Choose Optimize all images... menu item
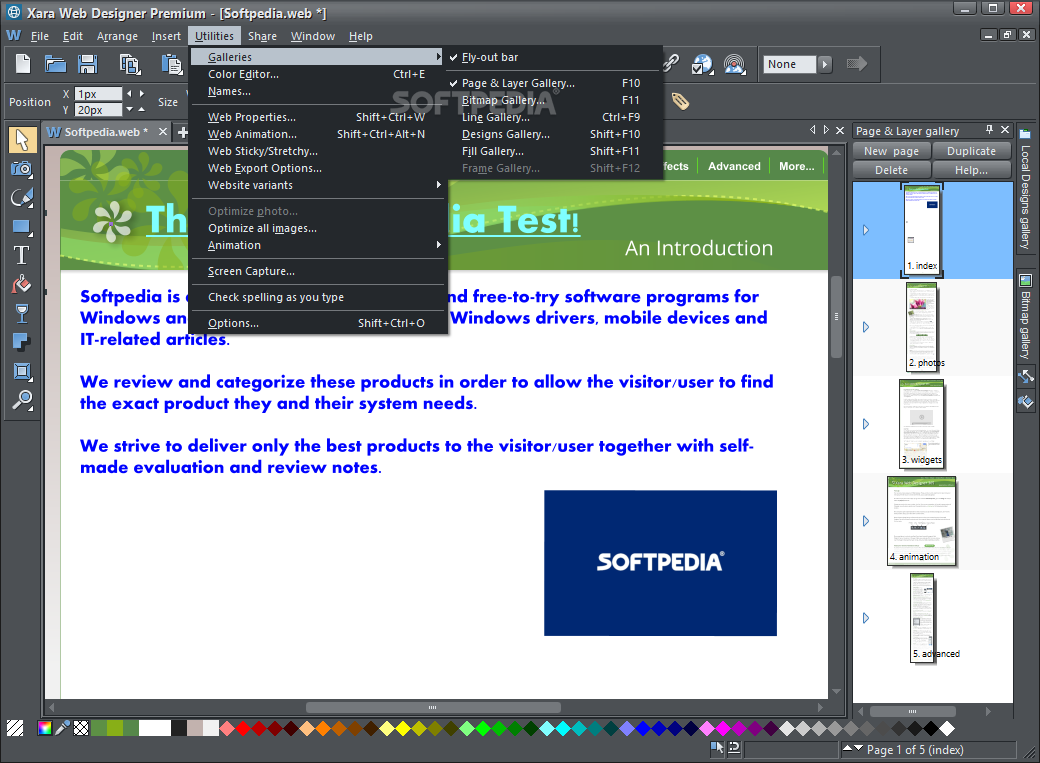The height and width of the screenshot is (763, 1040). pyautogui.click(x=318, y=228)
